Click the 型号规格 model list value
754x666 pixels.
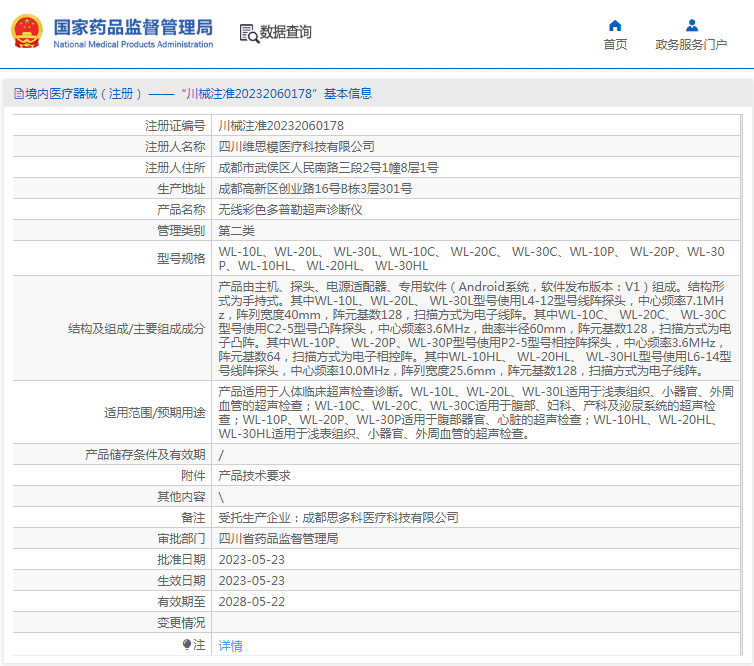(471, 259)
